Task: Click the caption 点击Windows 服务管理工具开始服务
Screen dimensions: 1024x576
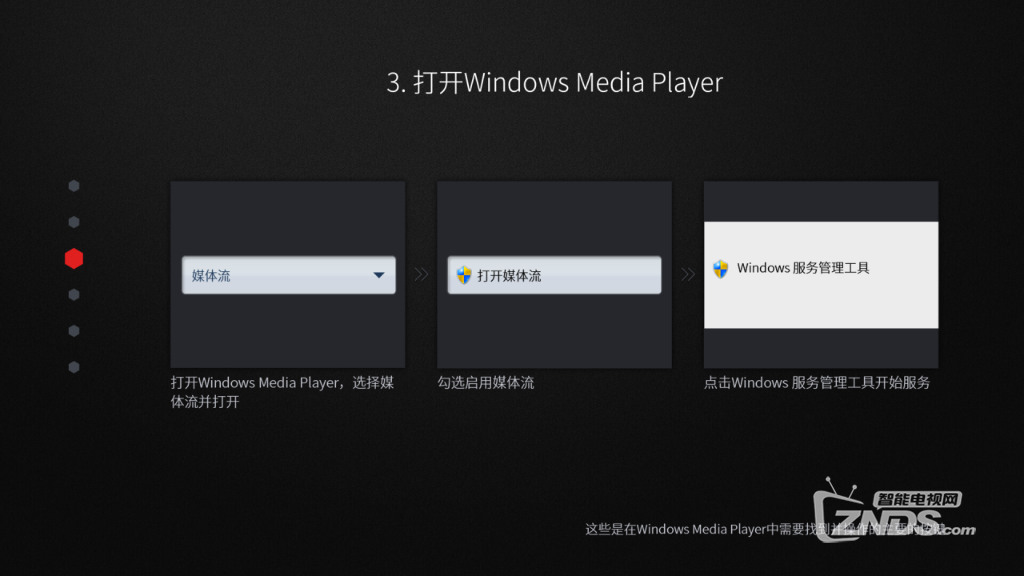Action: pos(817,382)
